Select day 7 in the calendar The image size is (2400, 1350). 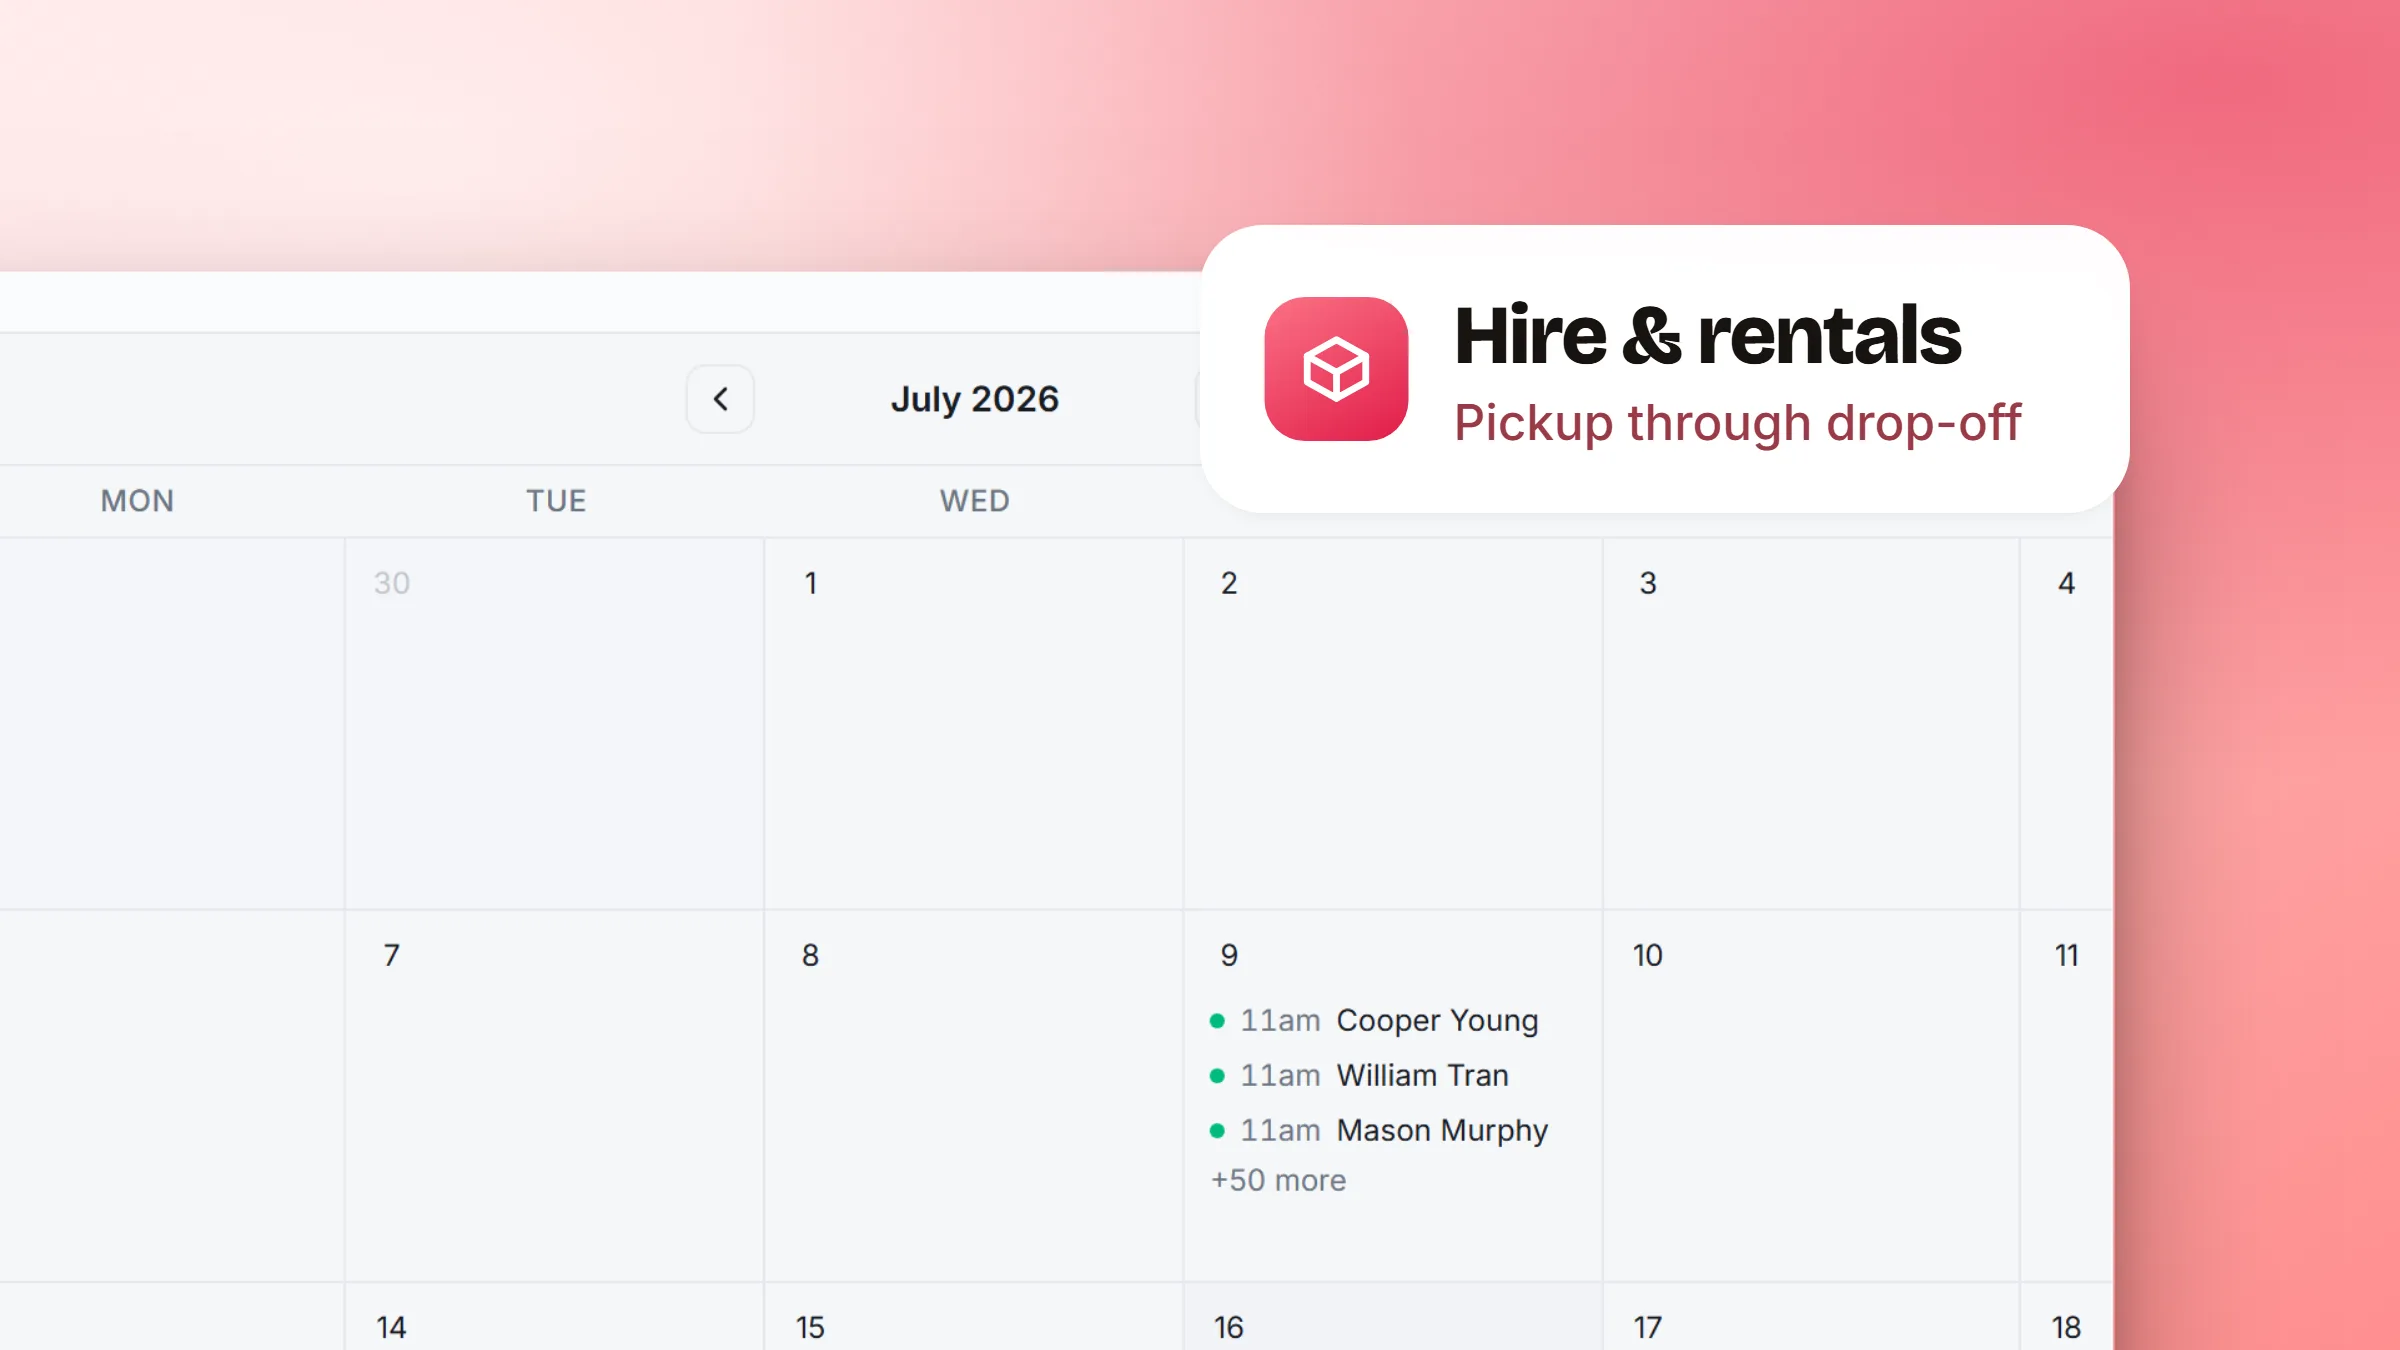point(392,955)
